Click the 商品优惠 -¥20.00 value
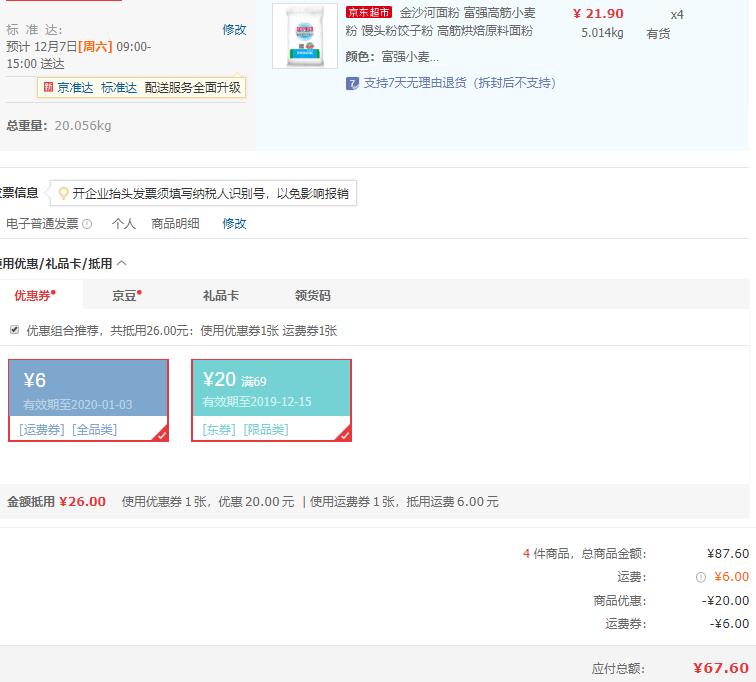Screen dimensions: 756x682 click(725, 601)
